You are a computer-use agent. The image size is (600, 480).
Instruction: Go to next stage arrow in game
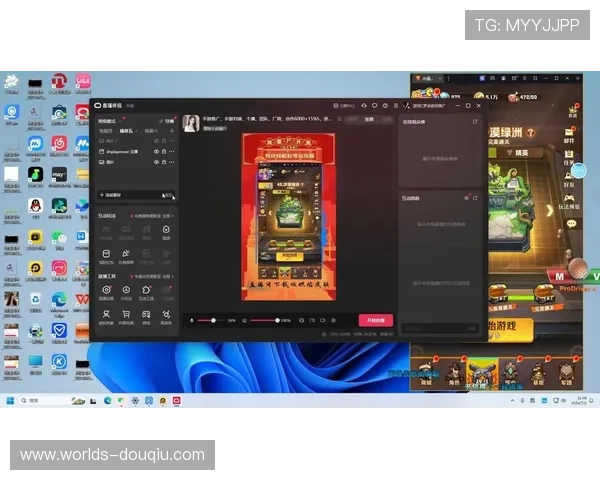pyautogui.click(x=550, y=211)
